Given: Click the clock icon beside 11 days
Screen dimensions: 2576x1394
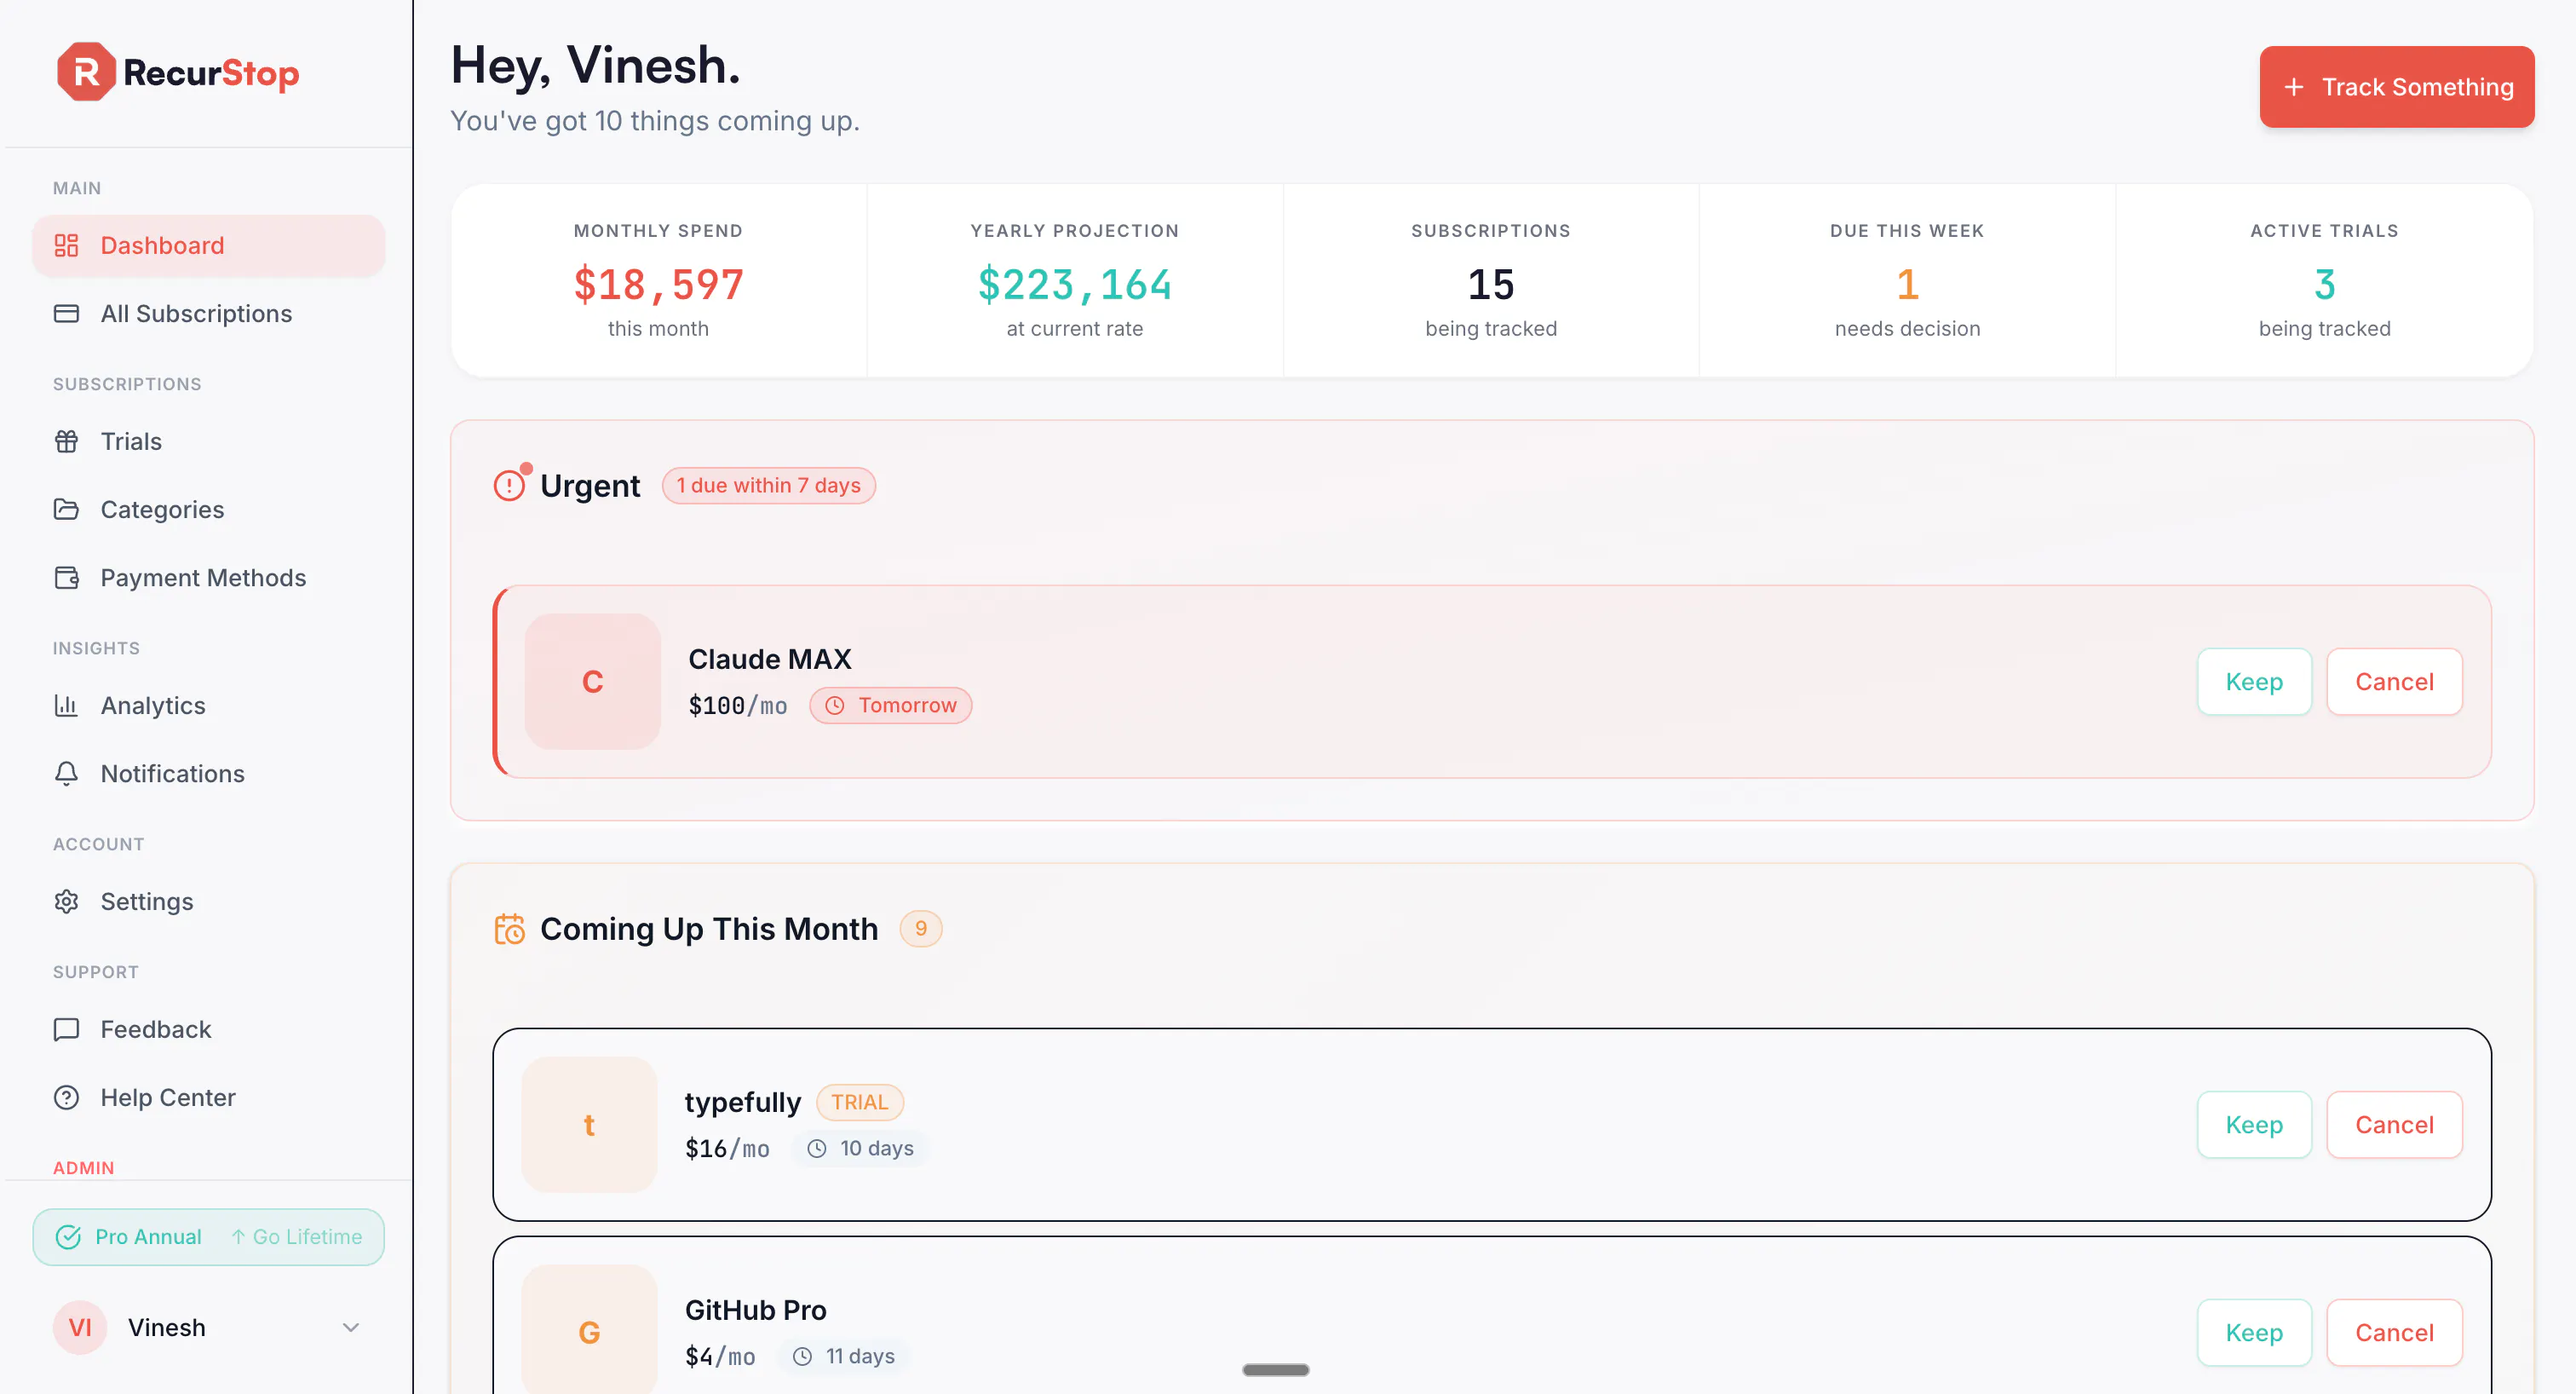Looking at the screenshot, I should tap(802, 1356).
